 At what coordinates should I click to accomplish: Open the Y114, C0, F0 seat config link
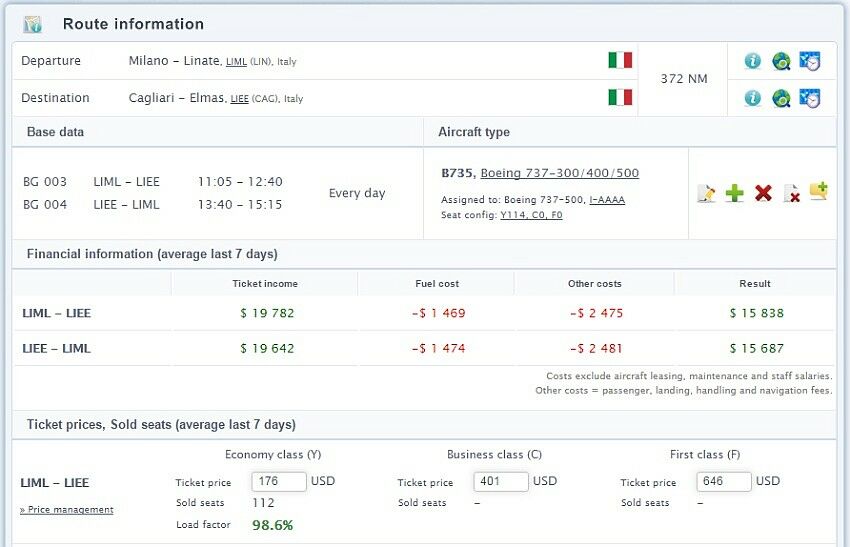pos(531,215)
